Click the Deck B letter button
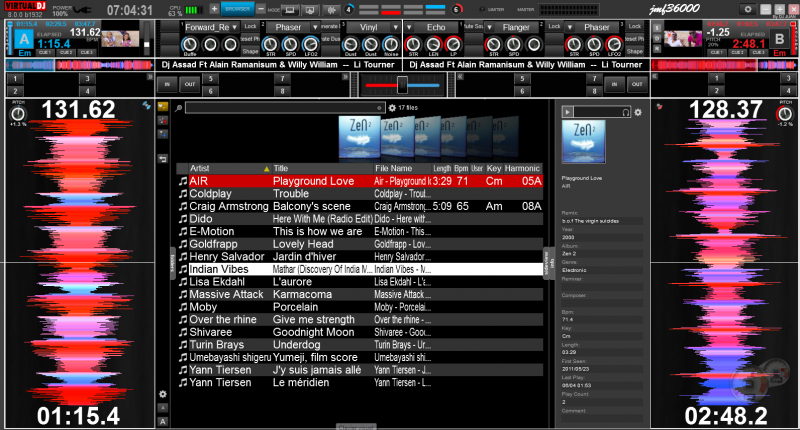 coord(780,38)
